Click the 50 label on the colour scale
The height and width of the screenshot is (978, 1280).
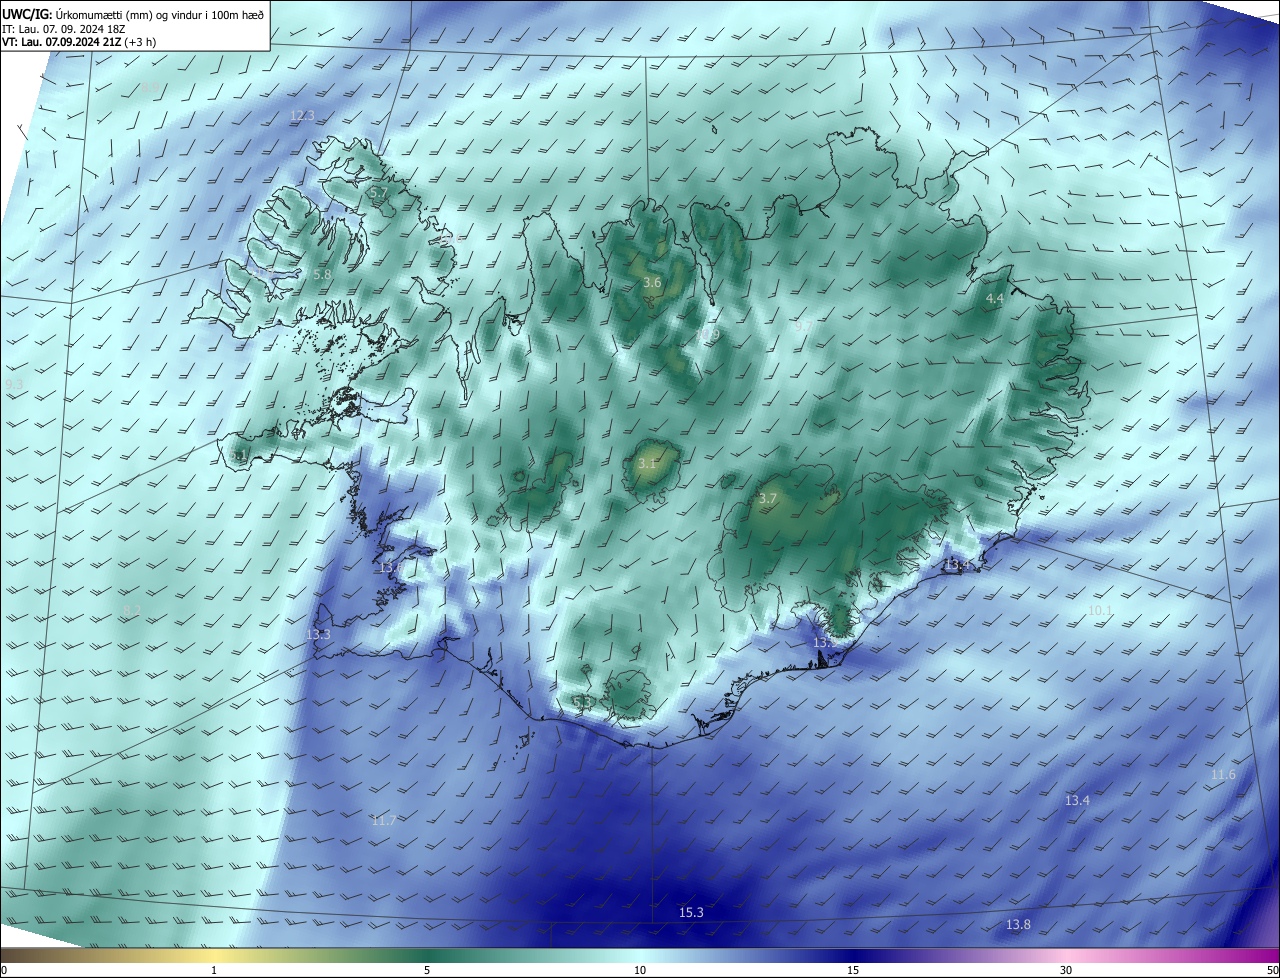[x=1271, y=970]
